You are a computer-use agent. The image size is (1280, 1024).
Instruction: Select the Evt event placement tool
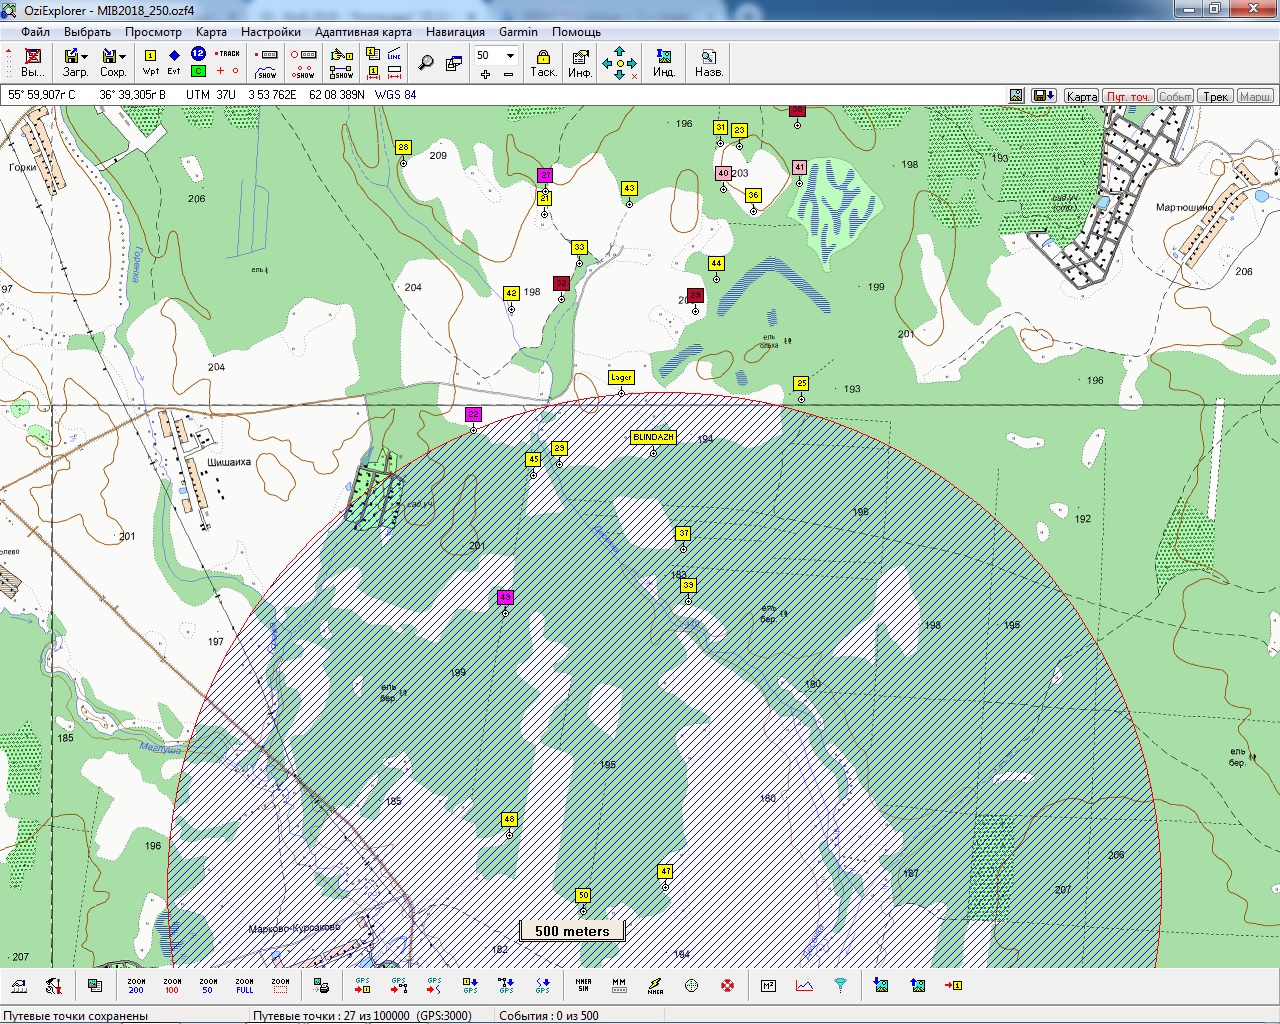click(174, 62)
